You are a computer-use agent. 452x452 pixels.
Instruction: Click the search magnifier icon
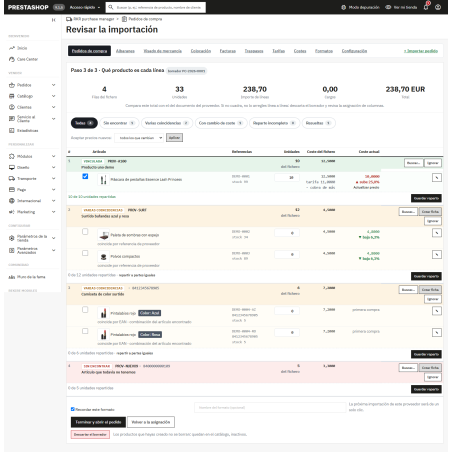pyautogui.click(x=111, y=7)
